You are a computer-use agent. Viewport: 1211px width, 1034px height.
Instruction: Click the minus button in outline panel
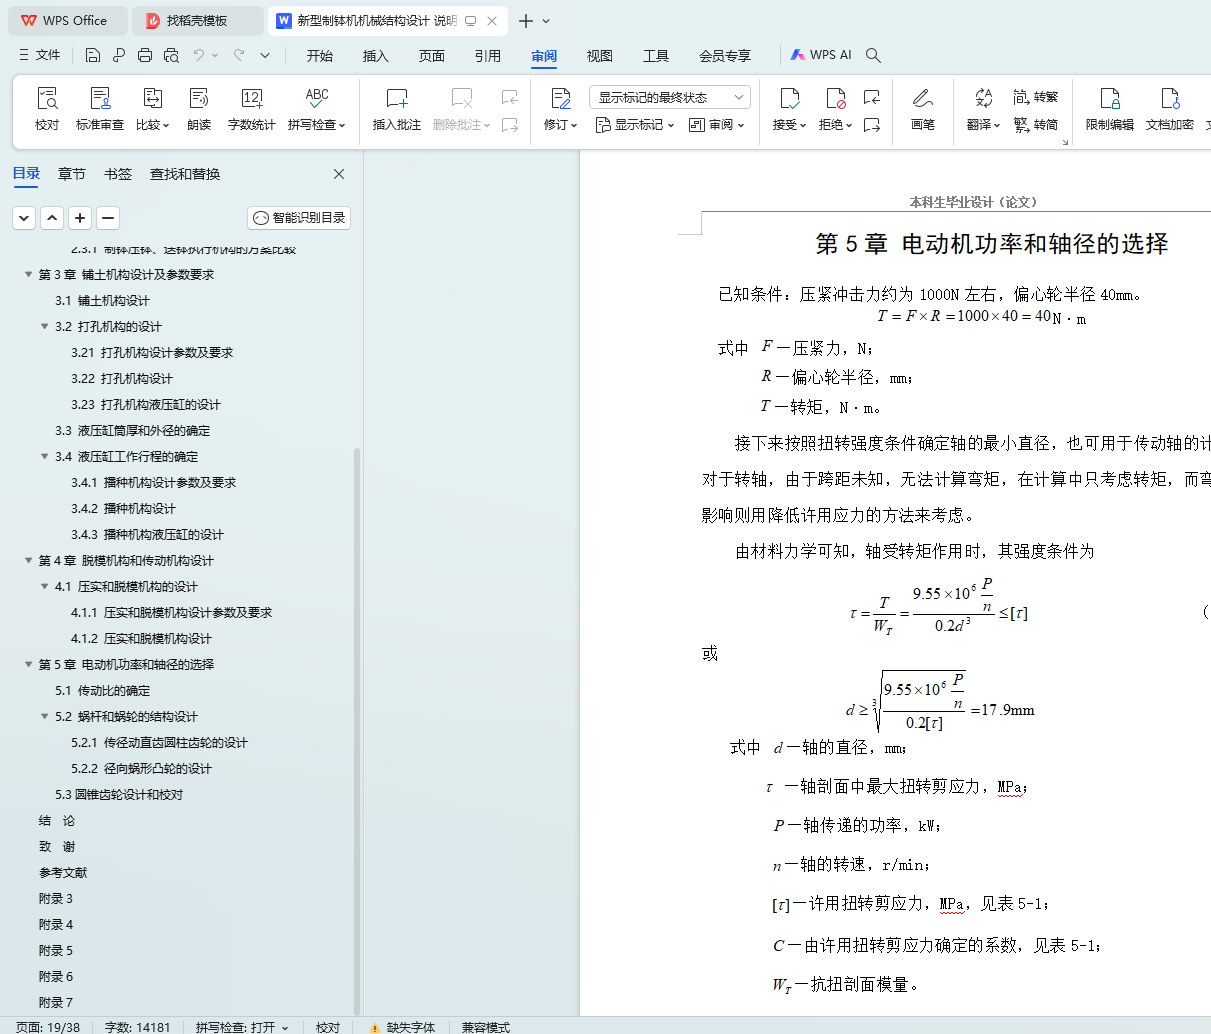(109, 218)
